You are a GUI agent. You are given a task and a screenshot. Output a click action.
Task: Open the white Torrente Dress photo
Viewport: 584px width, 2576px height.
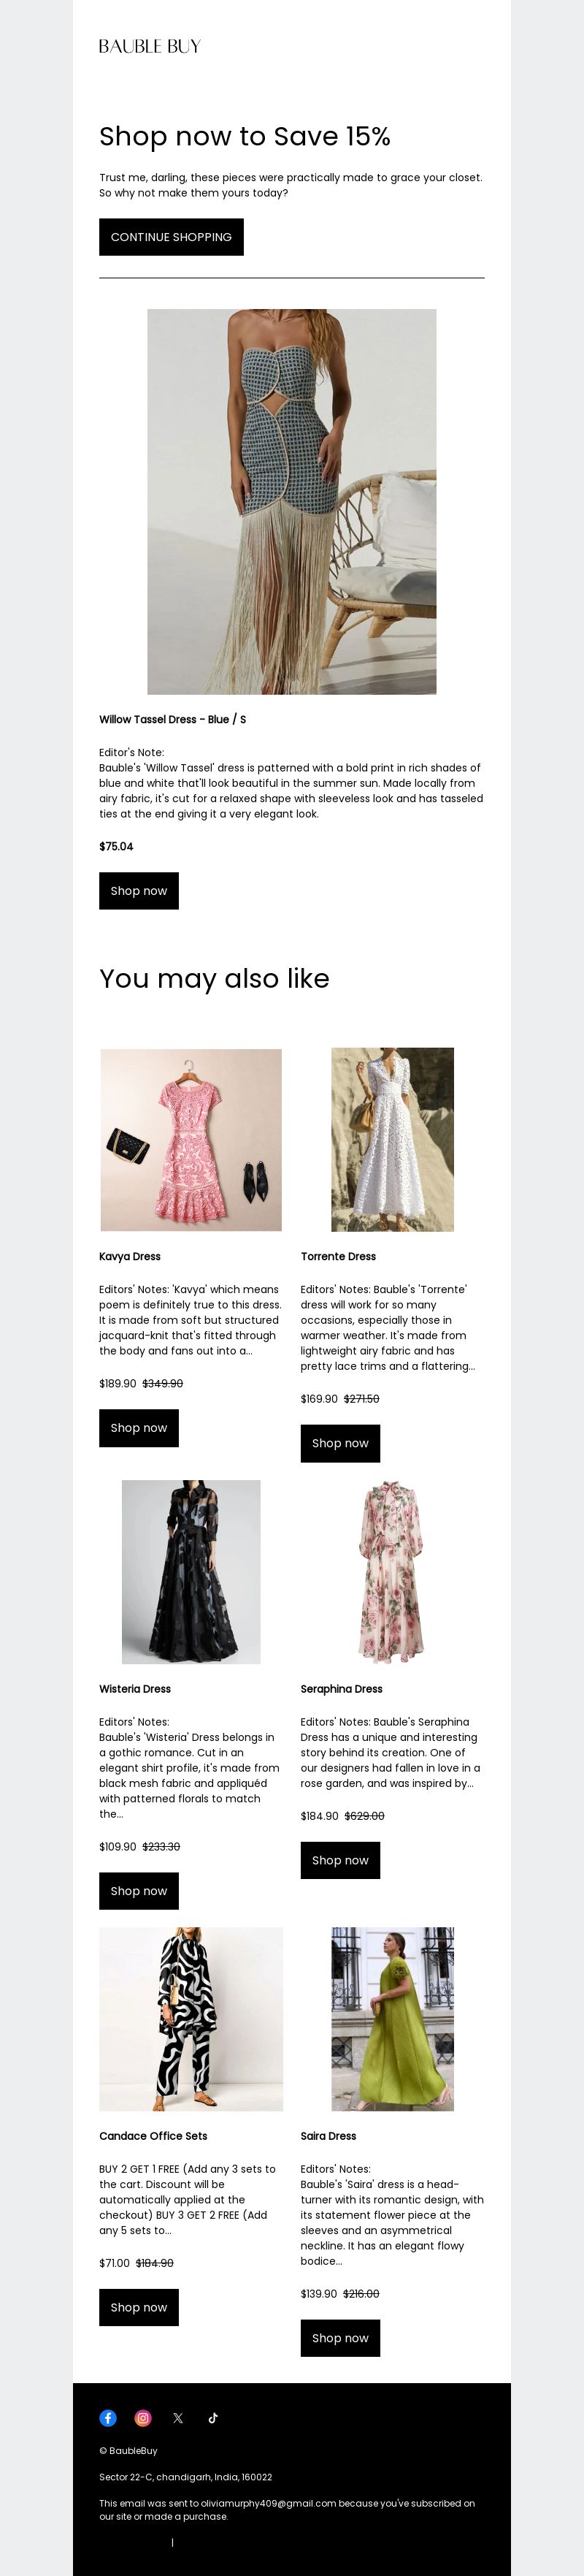393,1139
